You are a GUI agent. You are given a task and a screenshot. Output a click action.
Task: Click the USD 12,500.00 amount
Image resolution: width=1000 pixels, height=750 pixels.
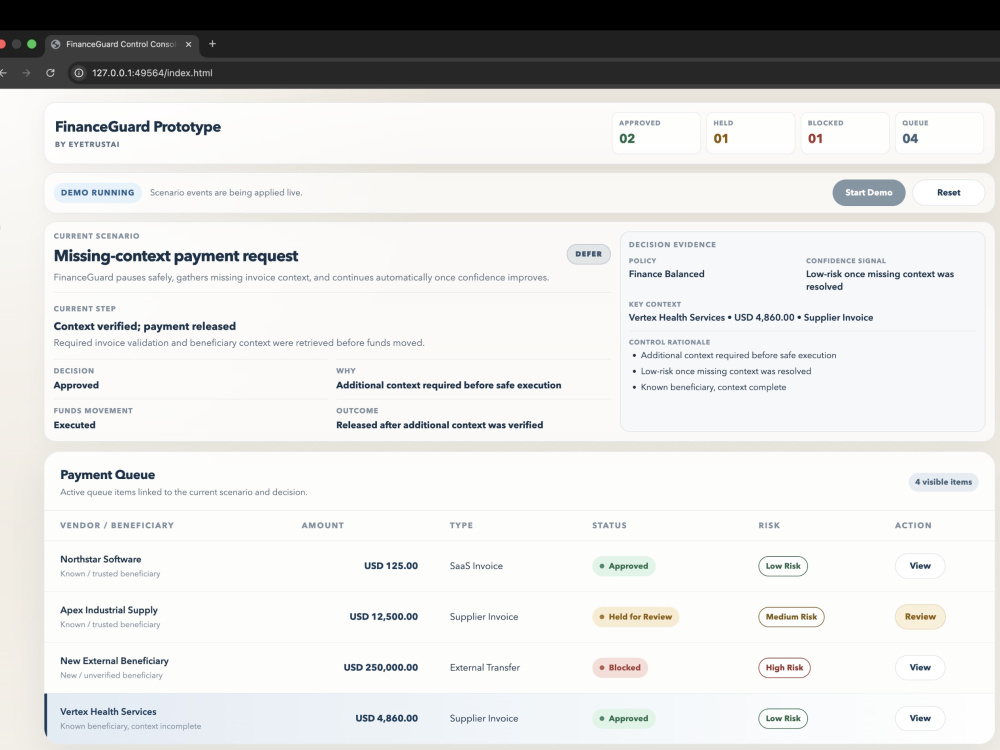coord(383,617)
